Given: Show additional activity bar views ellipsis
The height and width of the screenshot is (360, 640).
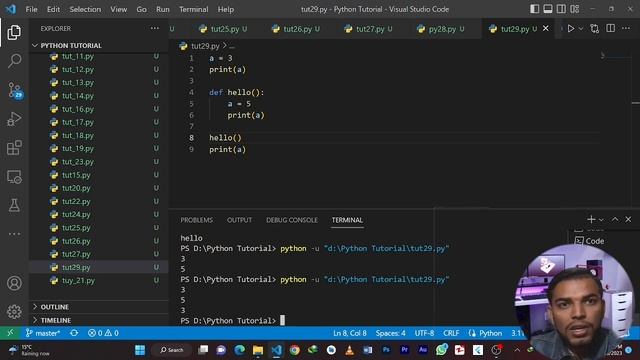Looking at the screenshot, I should [x=14, y=234].
